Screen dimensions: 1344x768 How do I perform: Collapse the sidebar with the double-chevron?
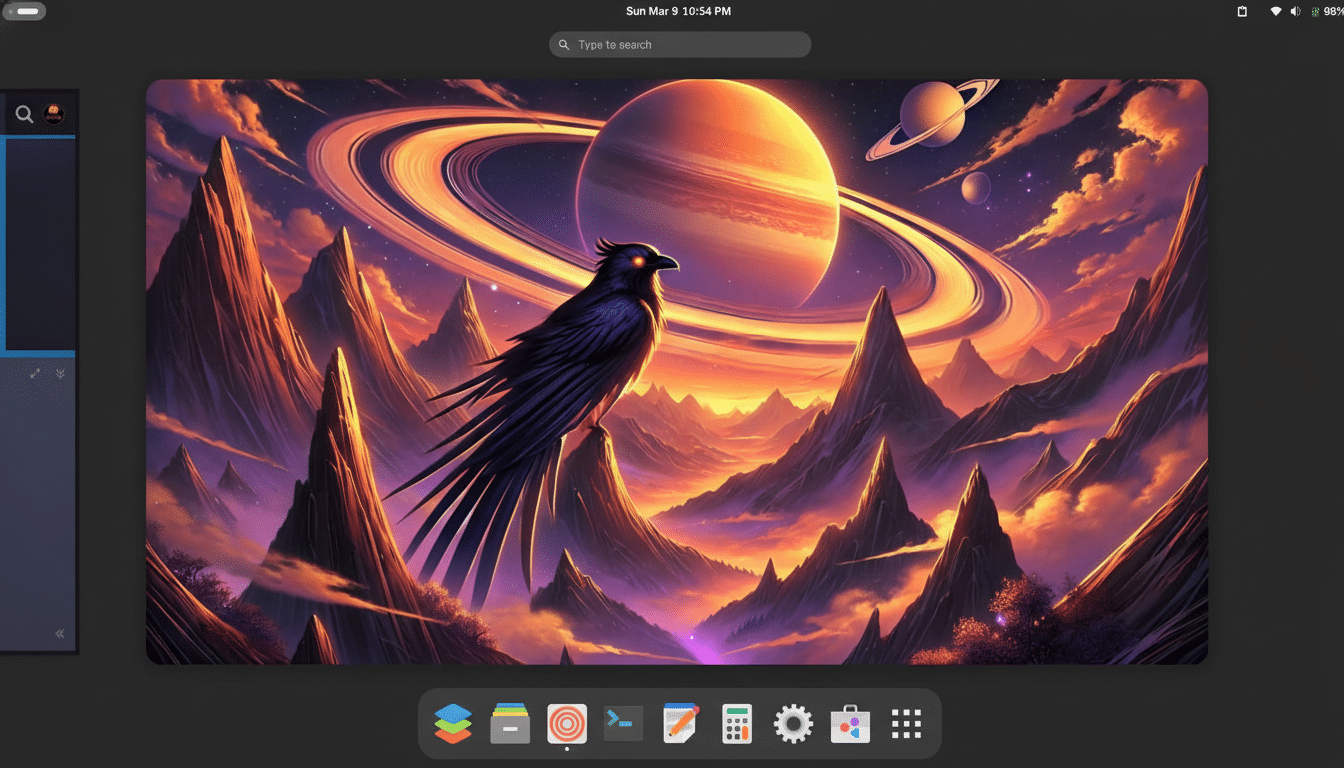59,633
